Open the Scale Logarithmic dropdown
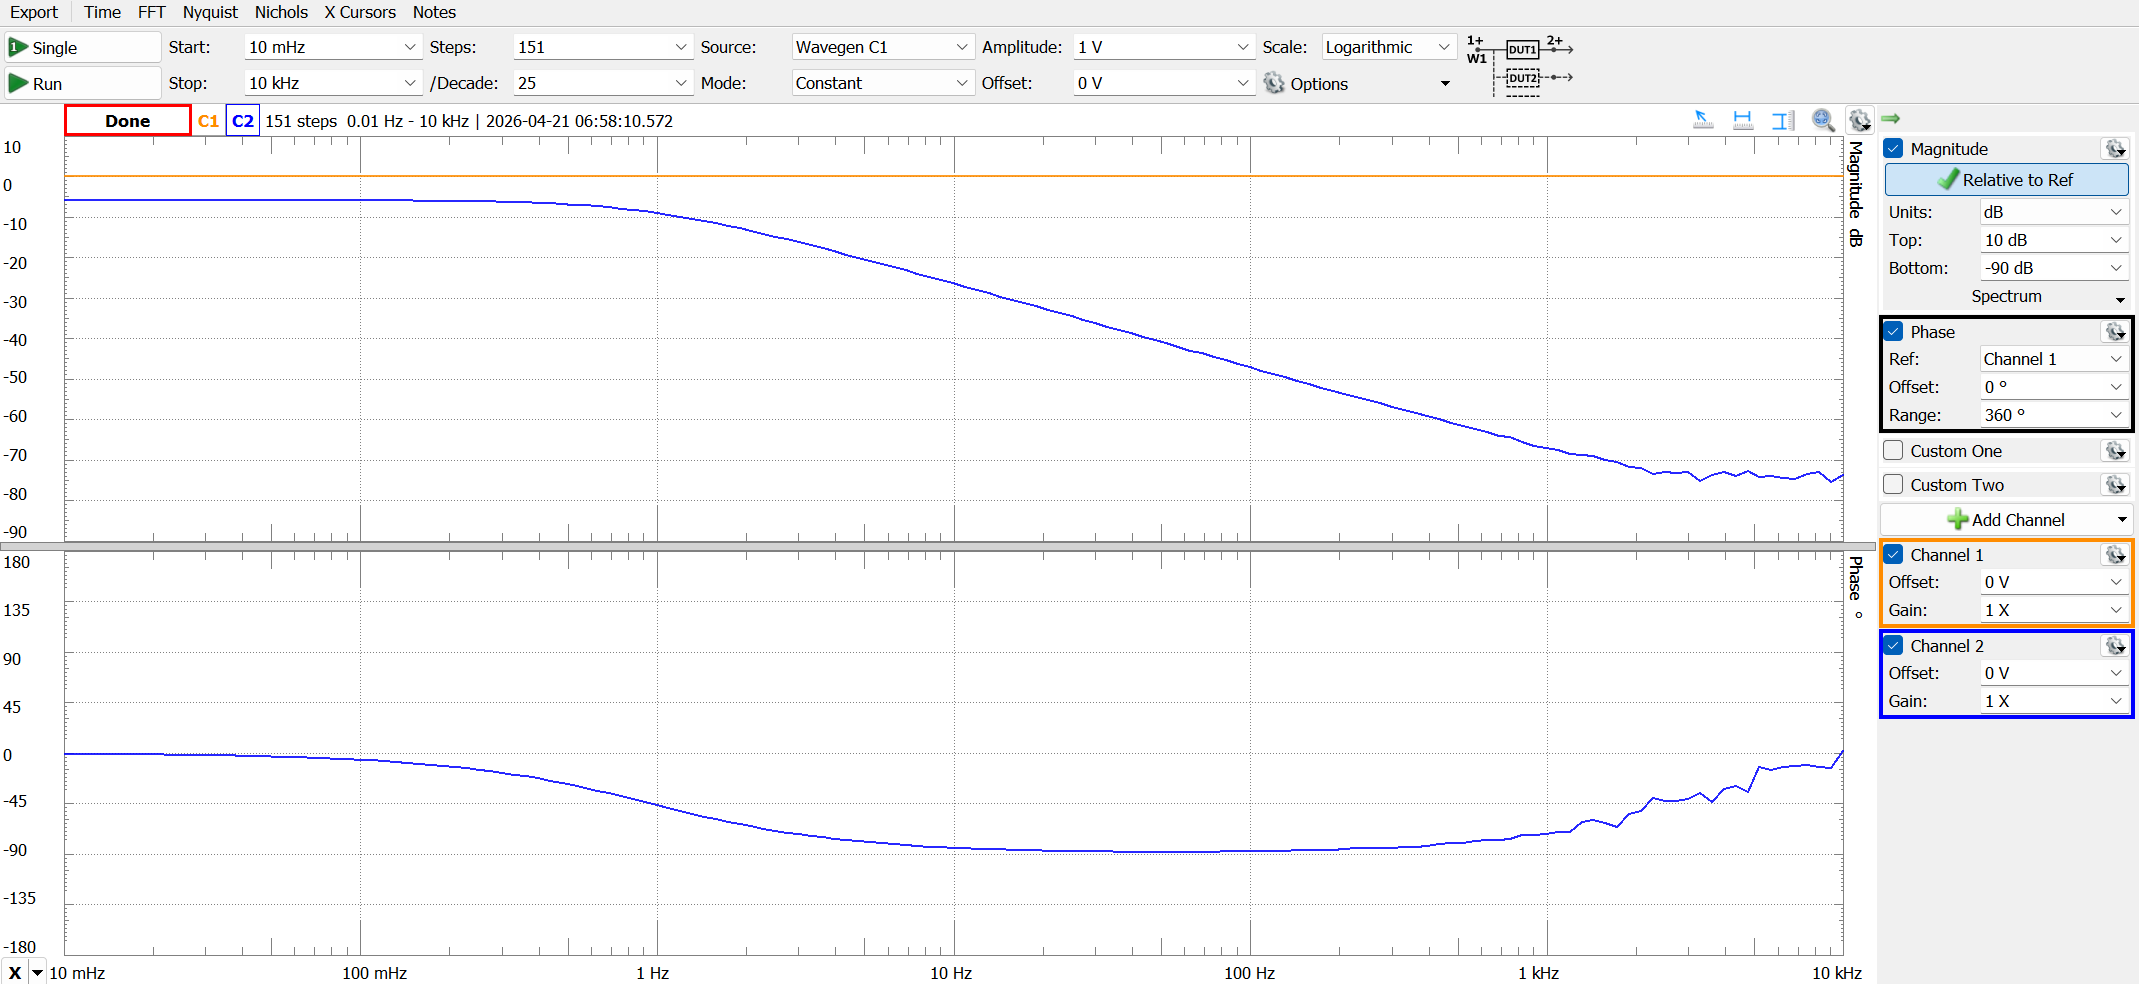Screen dimensions: 2139x984 coord(1387,47)
